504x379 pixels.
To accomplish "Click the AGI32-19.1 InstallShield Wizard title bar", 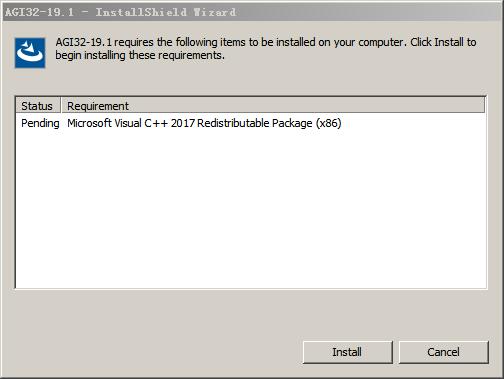I will tap(252, 12).
